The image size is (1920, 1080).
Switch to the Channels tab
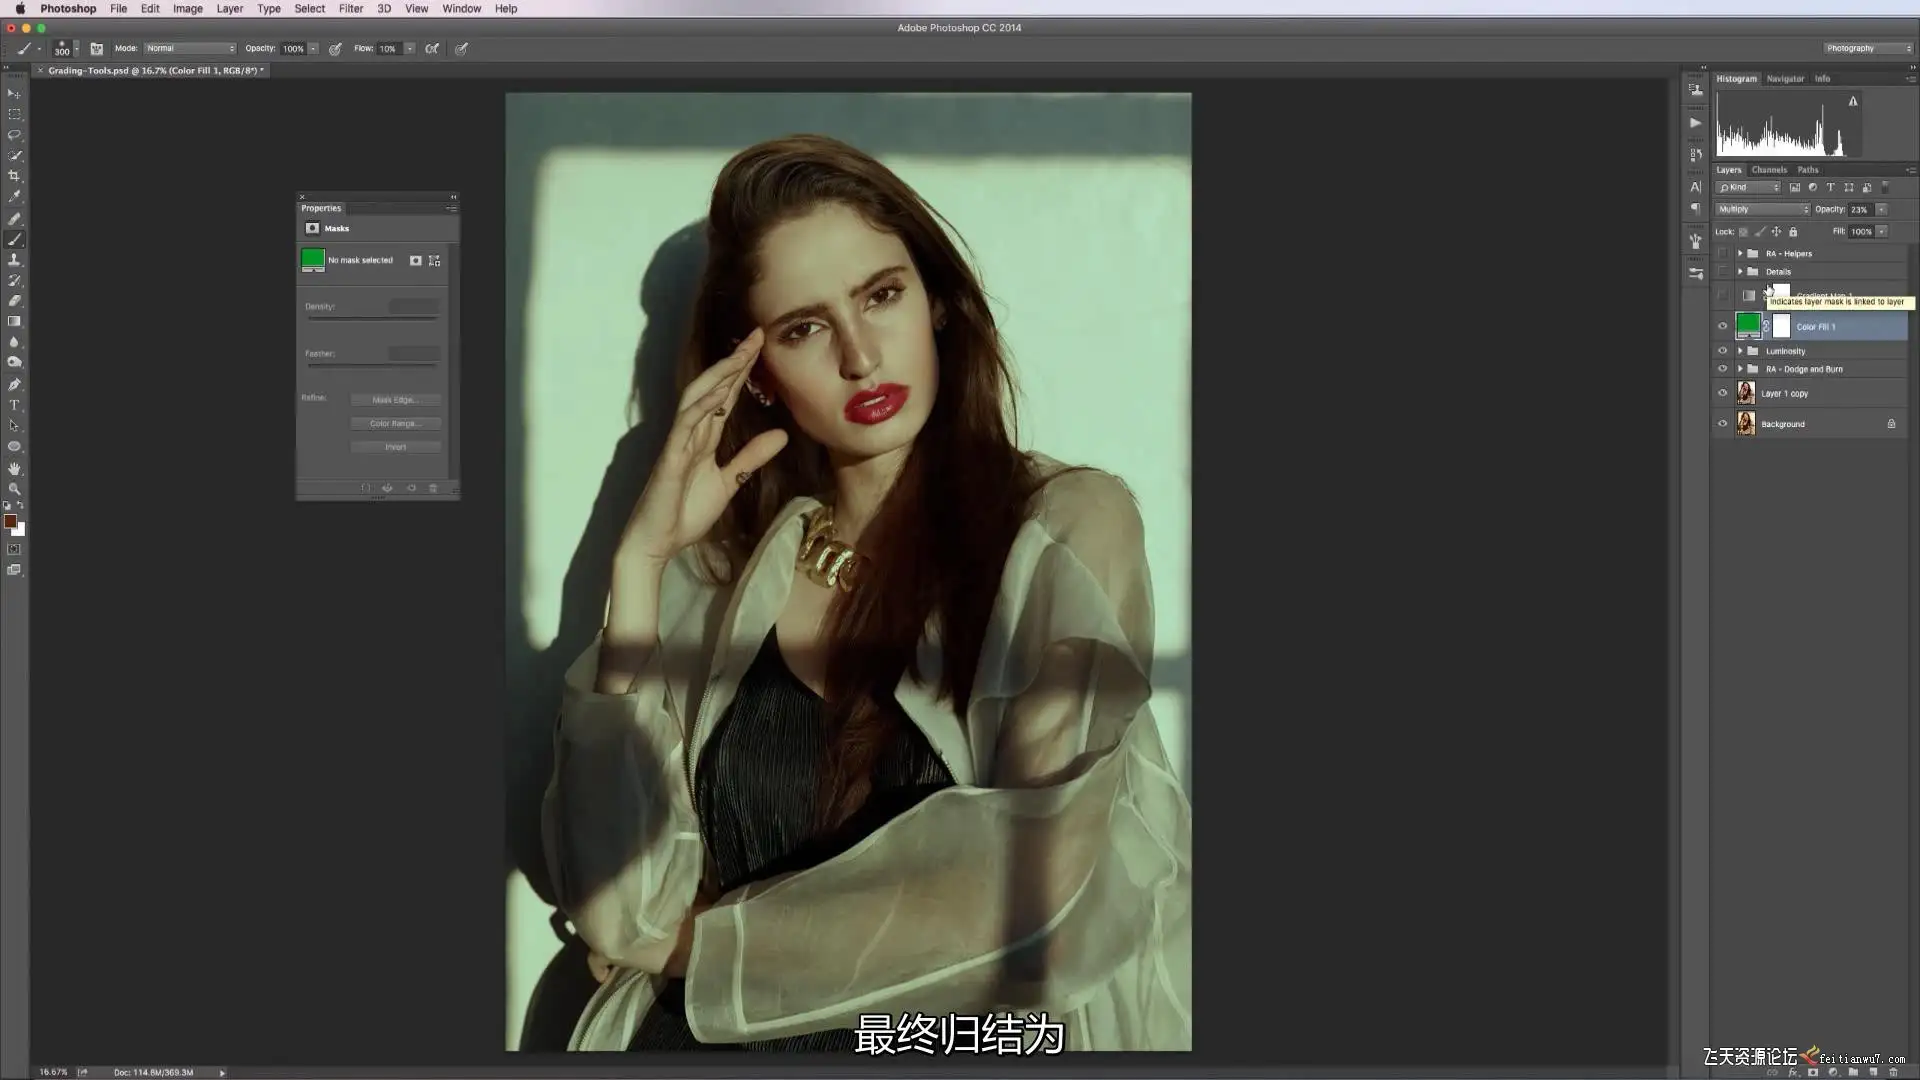tap(1768, 170)
